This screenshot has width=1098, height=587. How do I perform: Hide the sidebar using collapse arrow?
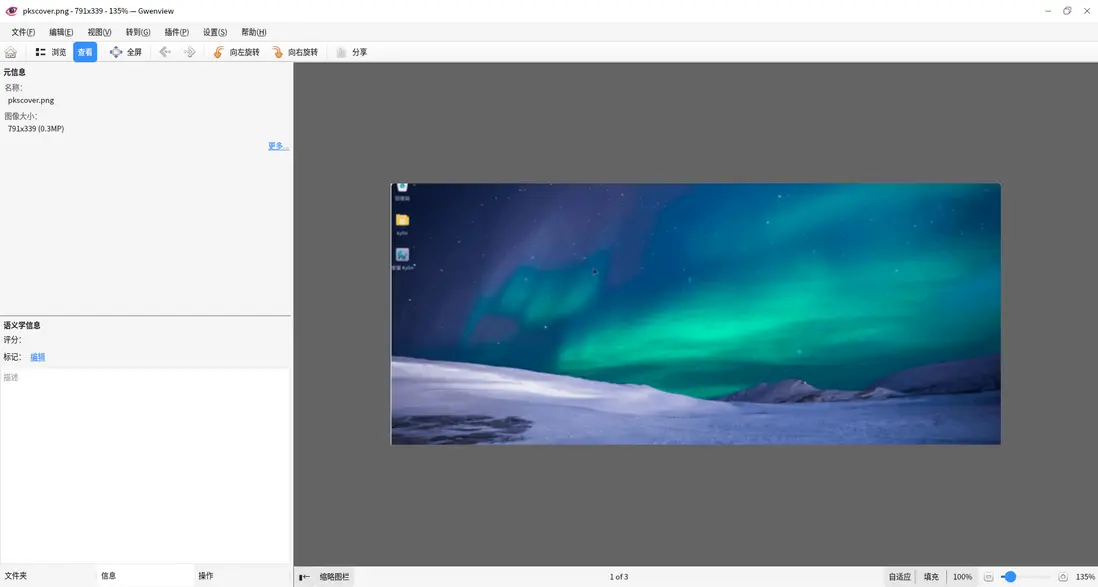tap(304, 577)
